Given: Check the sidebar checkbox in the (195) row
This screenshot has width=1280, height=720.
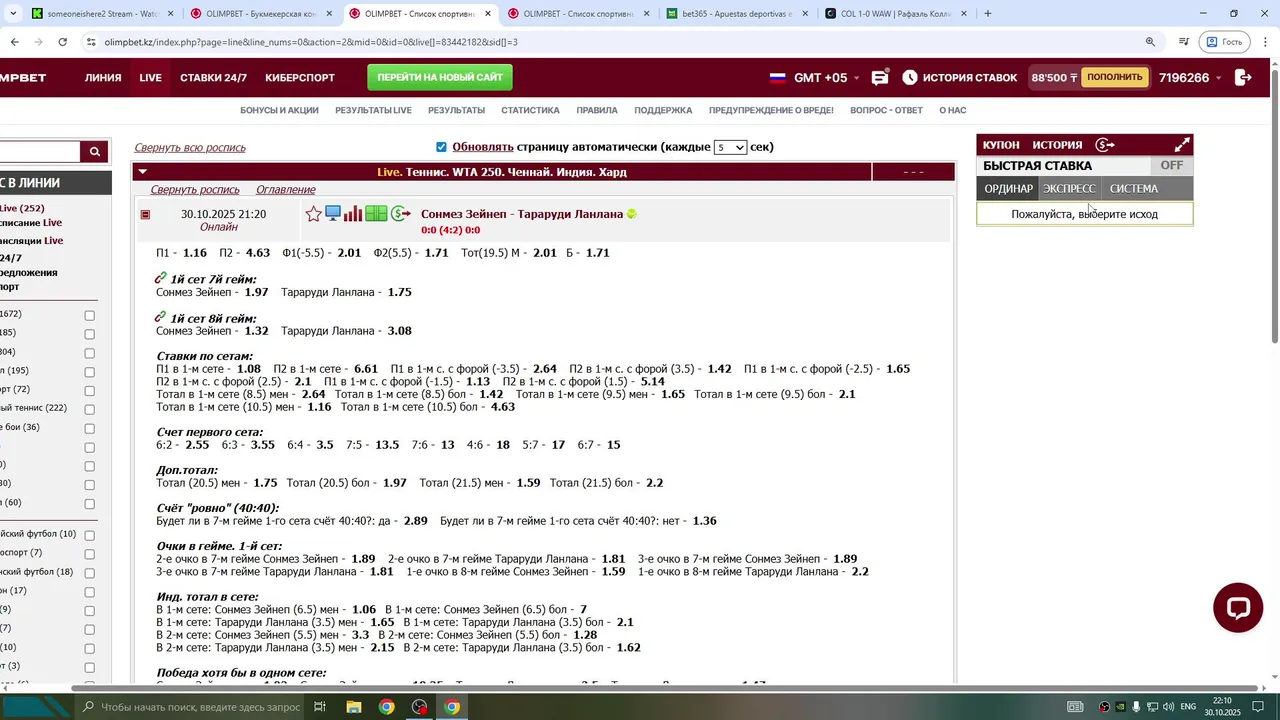Looking at the screenshot, I should [x=89, y=372].
